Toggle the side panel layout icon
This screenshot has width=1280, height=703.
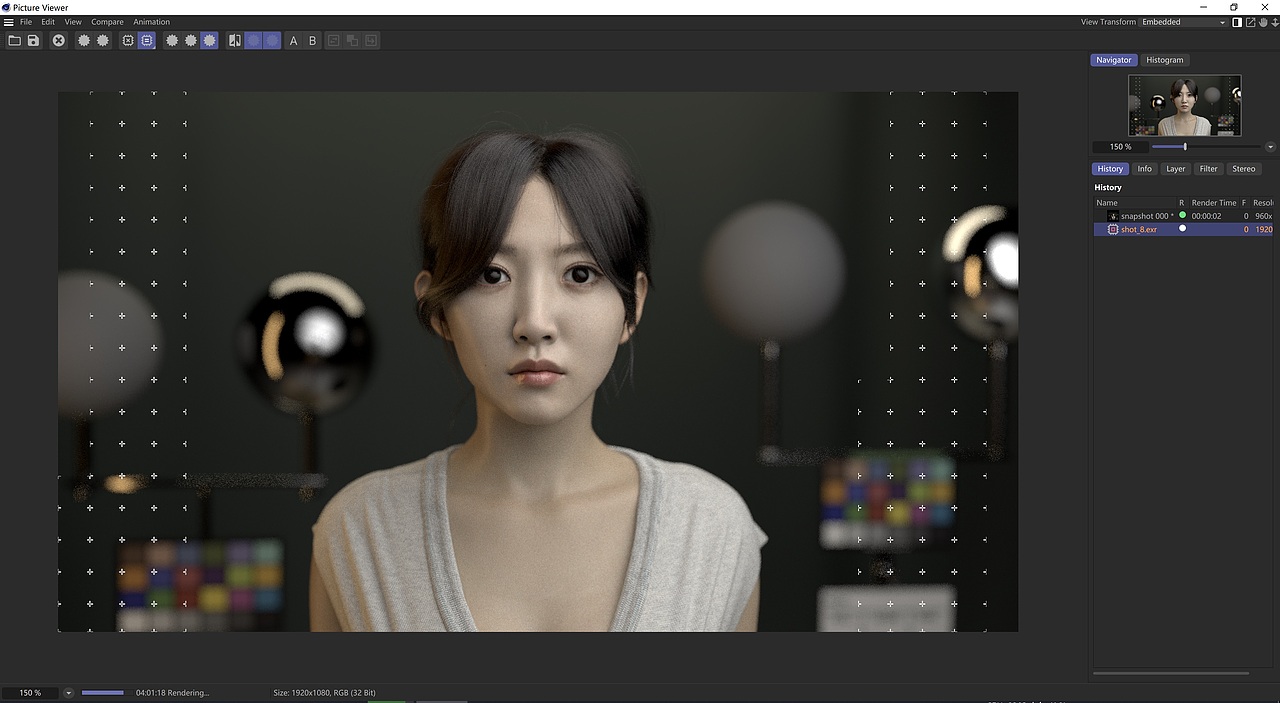pos(1237,22)
